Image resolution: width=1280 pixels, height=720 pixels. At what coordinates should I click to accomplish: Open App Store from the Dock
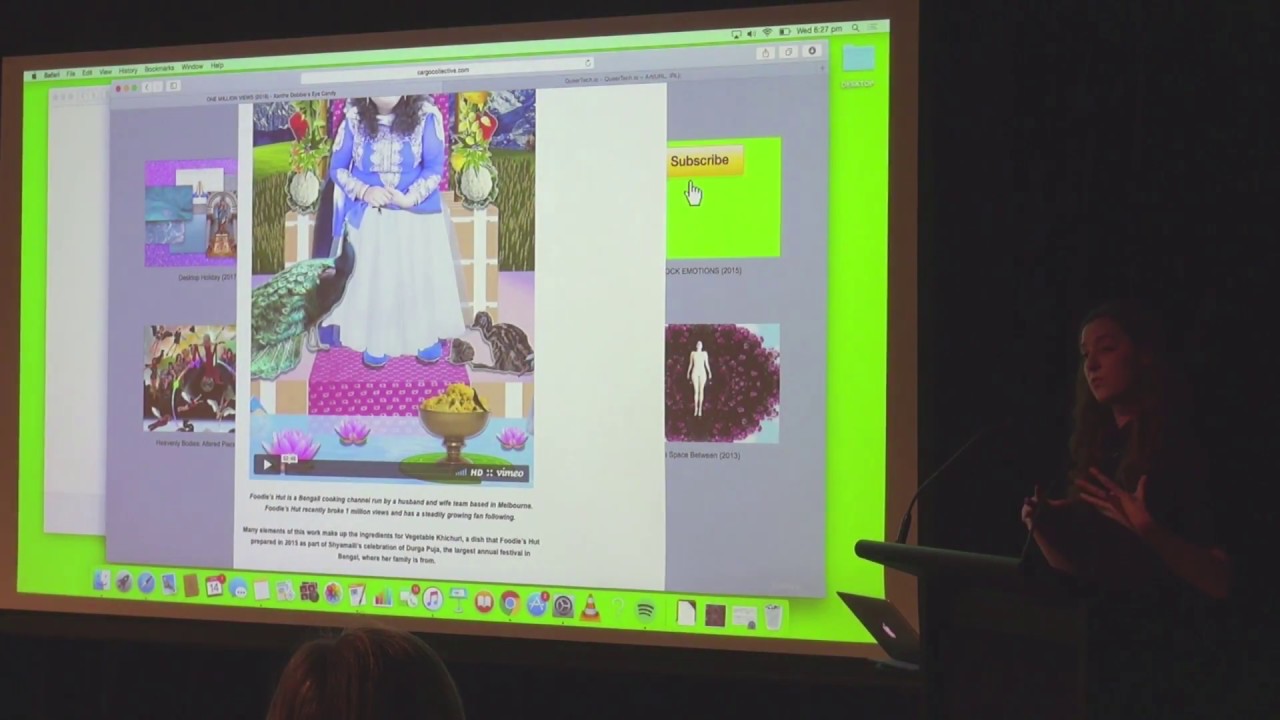pos(537,605)
